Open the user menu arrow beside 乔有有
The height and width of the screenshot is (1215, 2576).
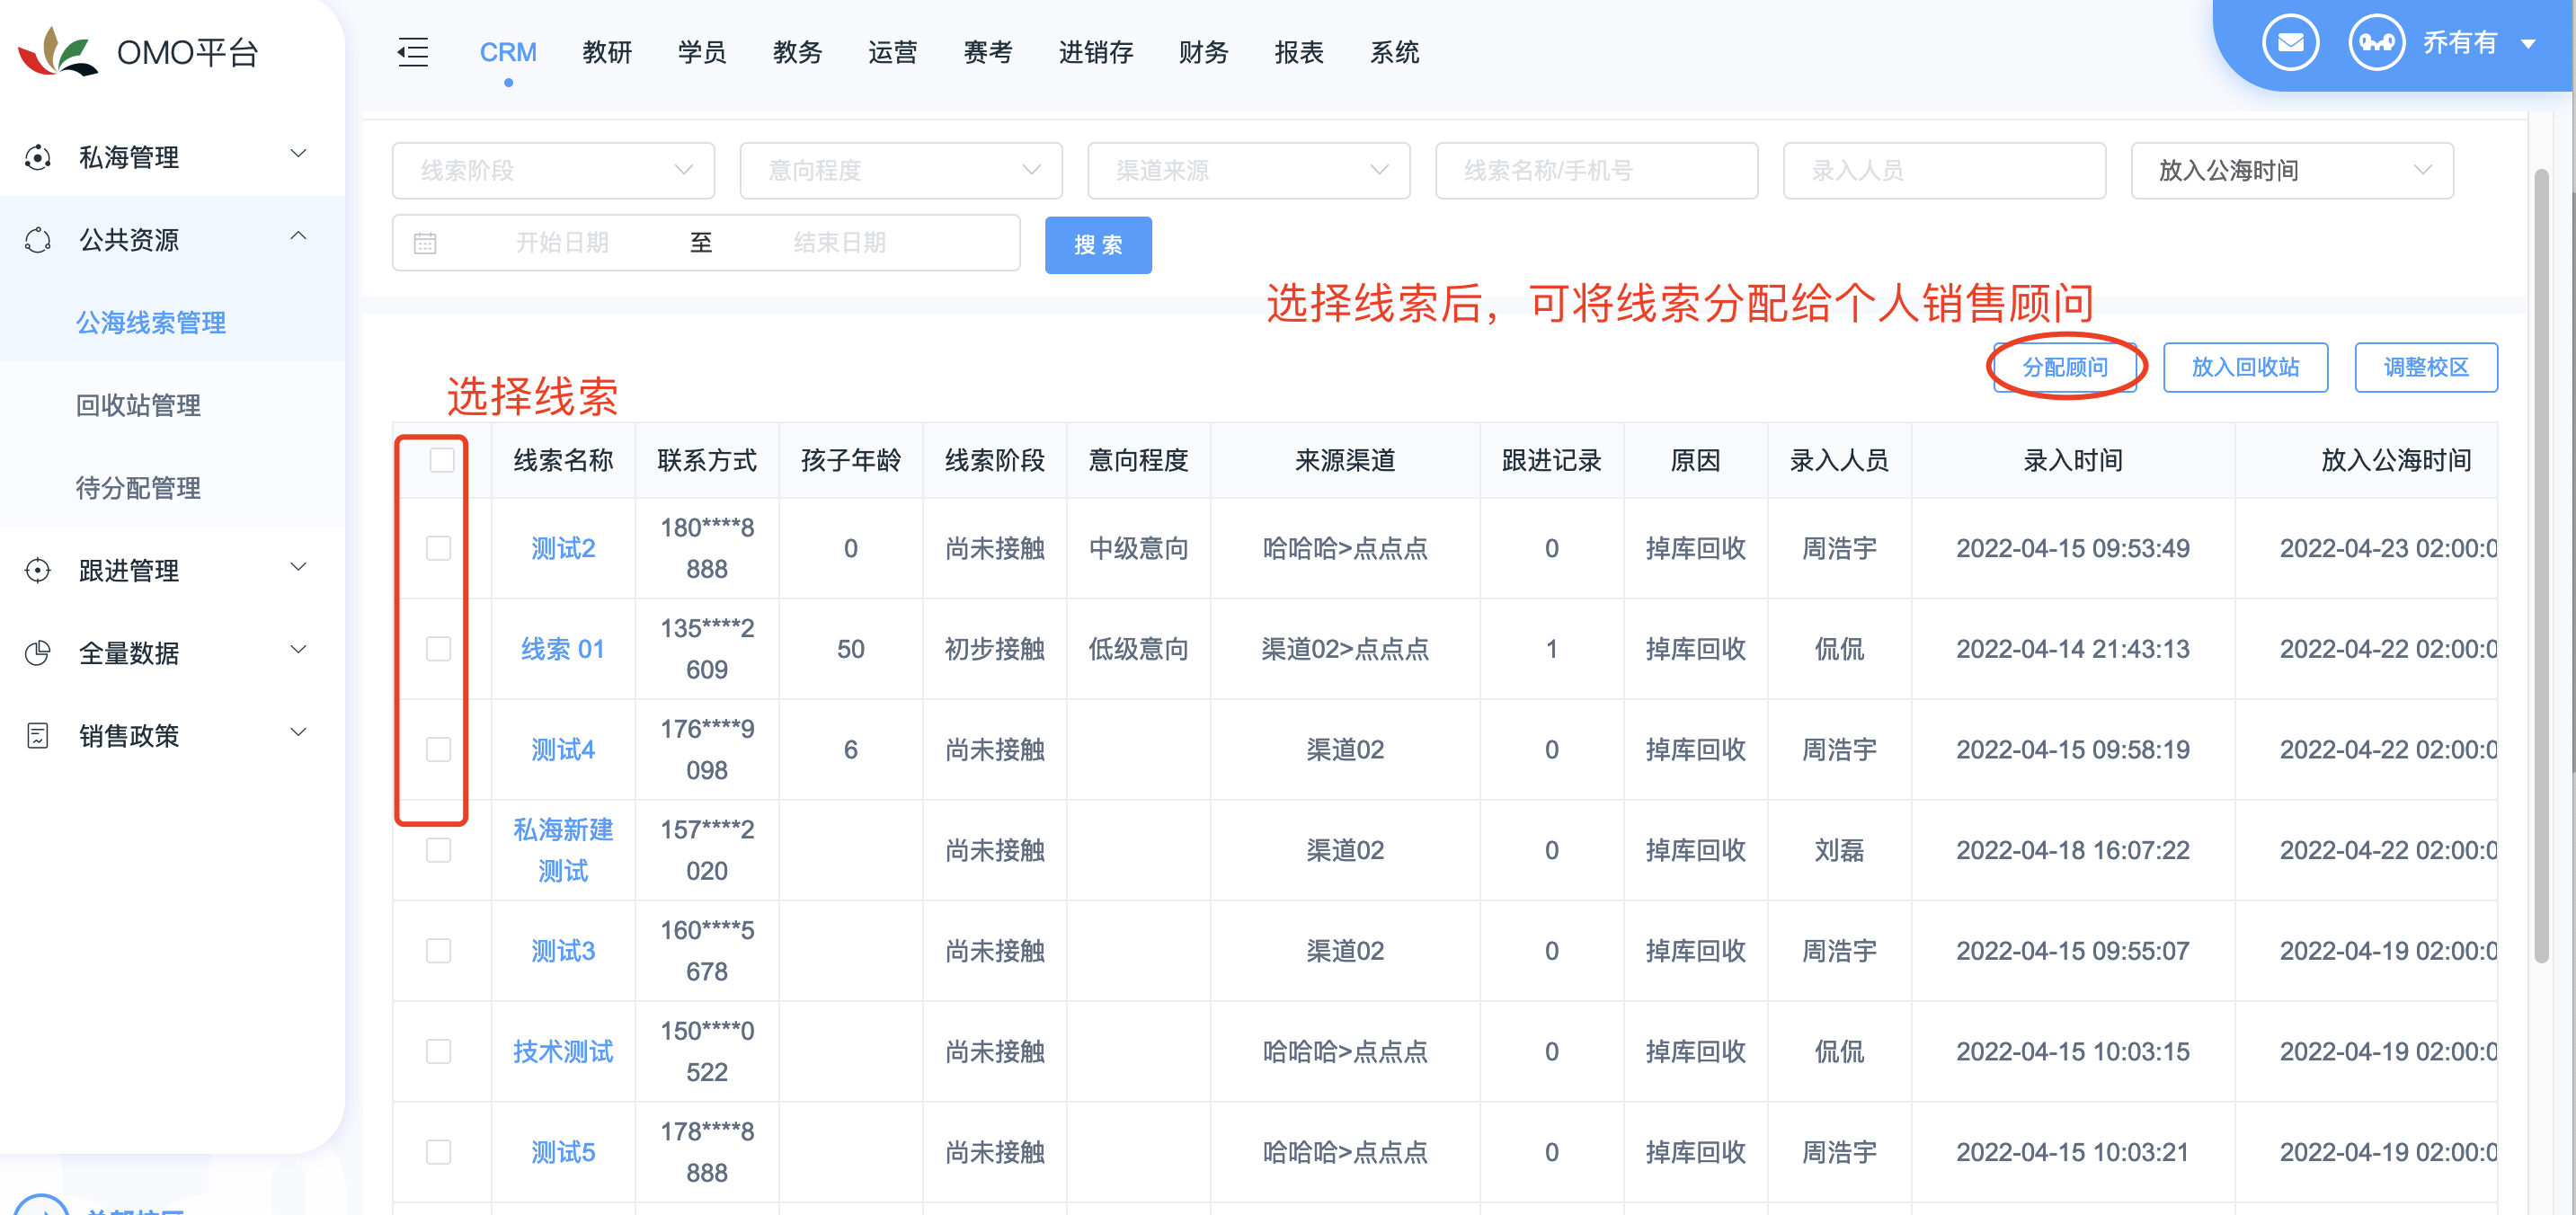2529,44
